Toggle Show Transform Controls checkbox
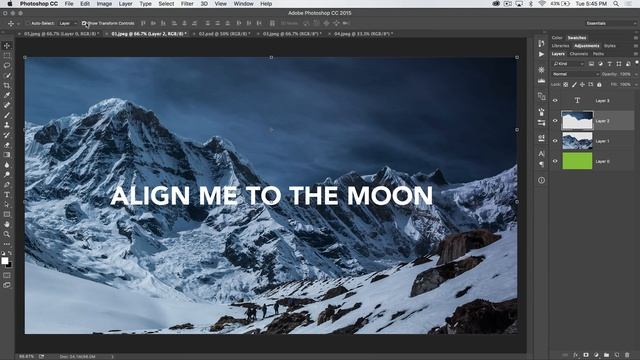This screenshot has width=640, height=360. pyautogui.click(x=84, y=23)
